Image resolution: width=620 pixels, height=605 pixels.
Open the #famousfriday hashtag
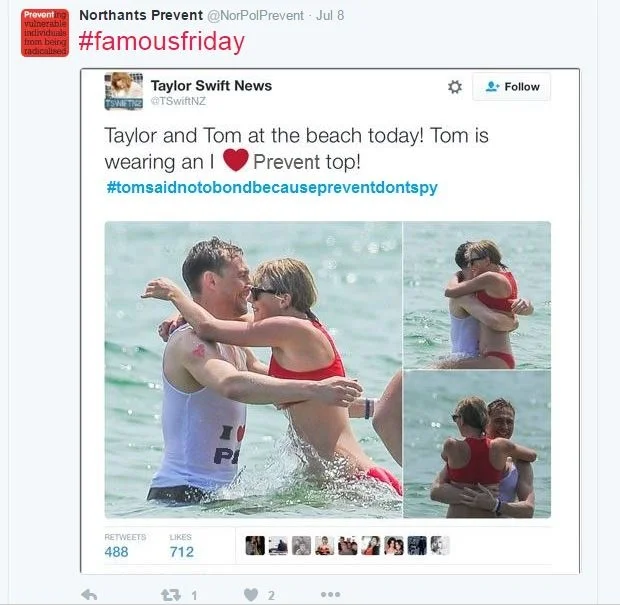(162, 42)
